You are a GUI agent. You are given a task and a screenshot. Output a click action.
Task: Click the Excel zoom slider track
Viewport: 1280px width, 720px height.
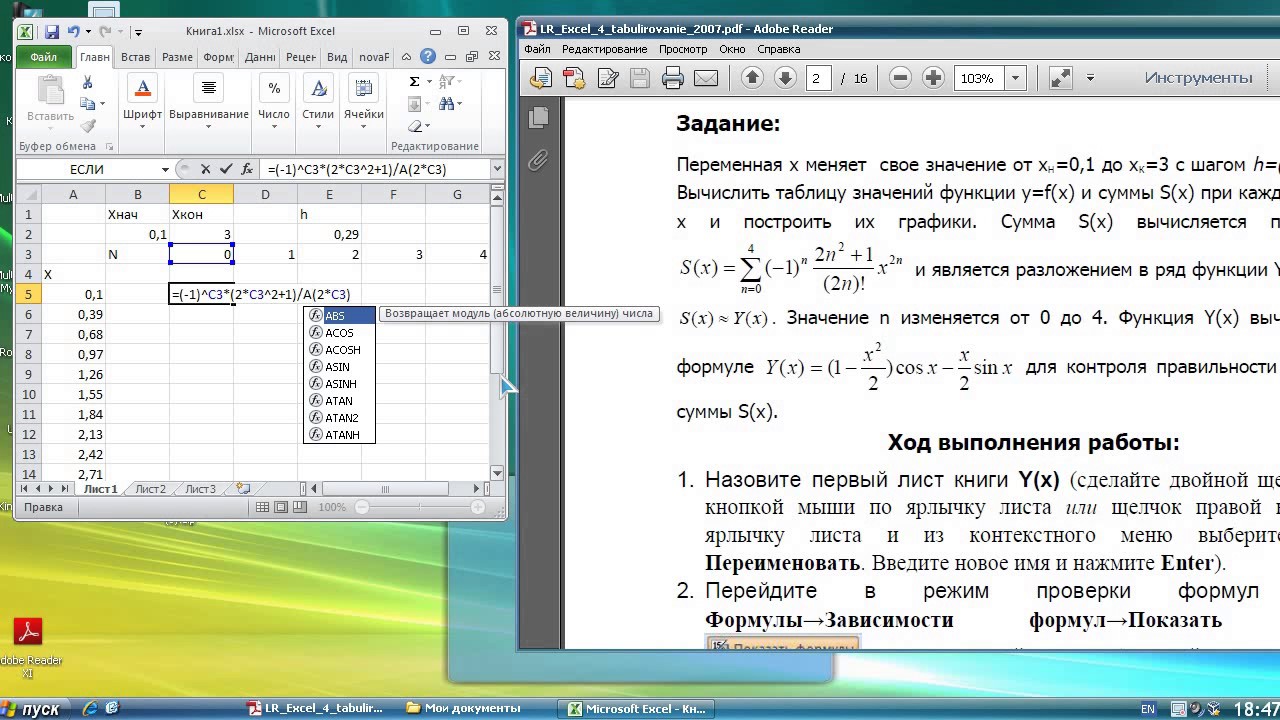tap(420, 508)
